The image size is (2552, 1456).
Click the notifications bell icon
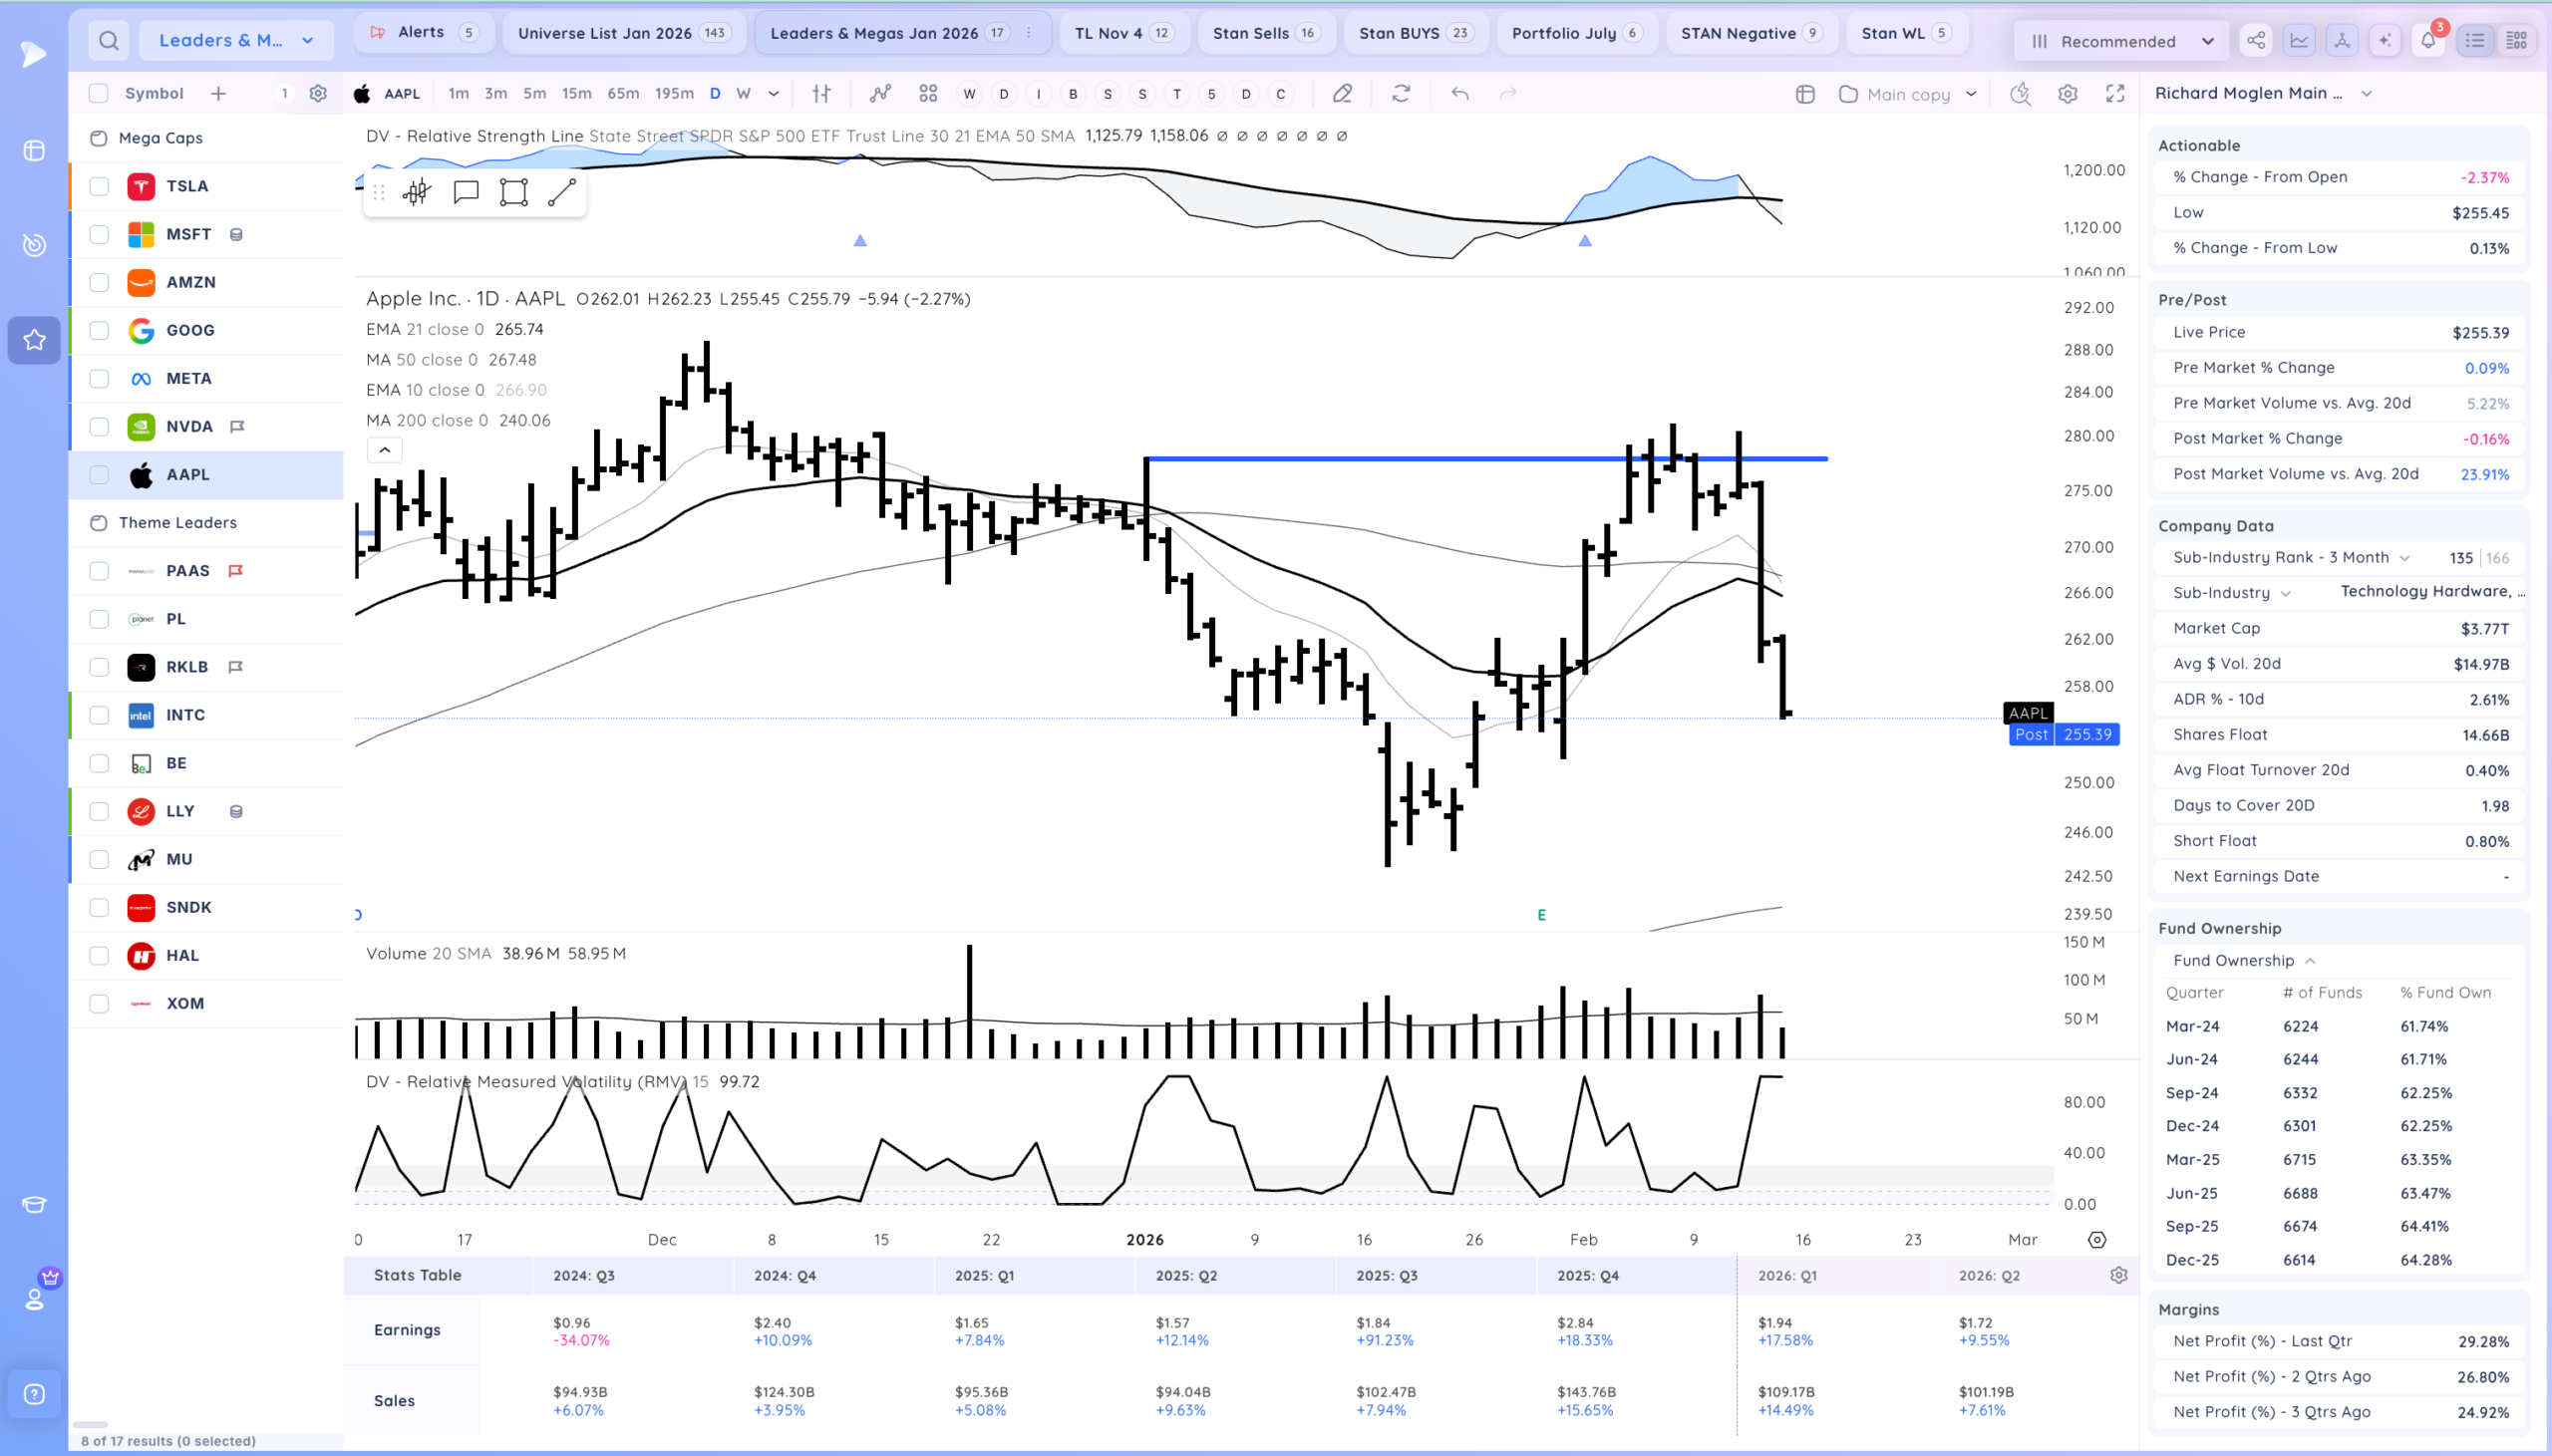2428,41
